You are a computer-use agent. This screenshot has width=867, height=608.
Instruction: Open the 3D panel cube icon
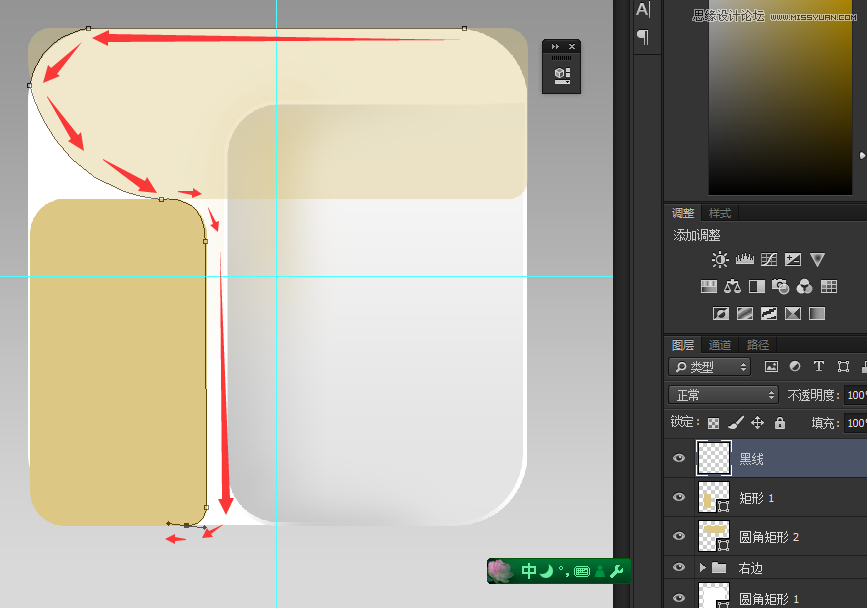[x=562, y=75]
